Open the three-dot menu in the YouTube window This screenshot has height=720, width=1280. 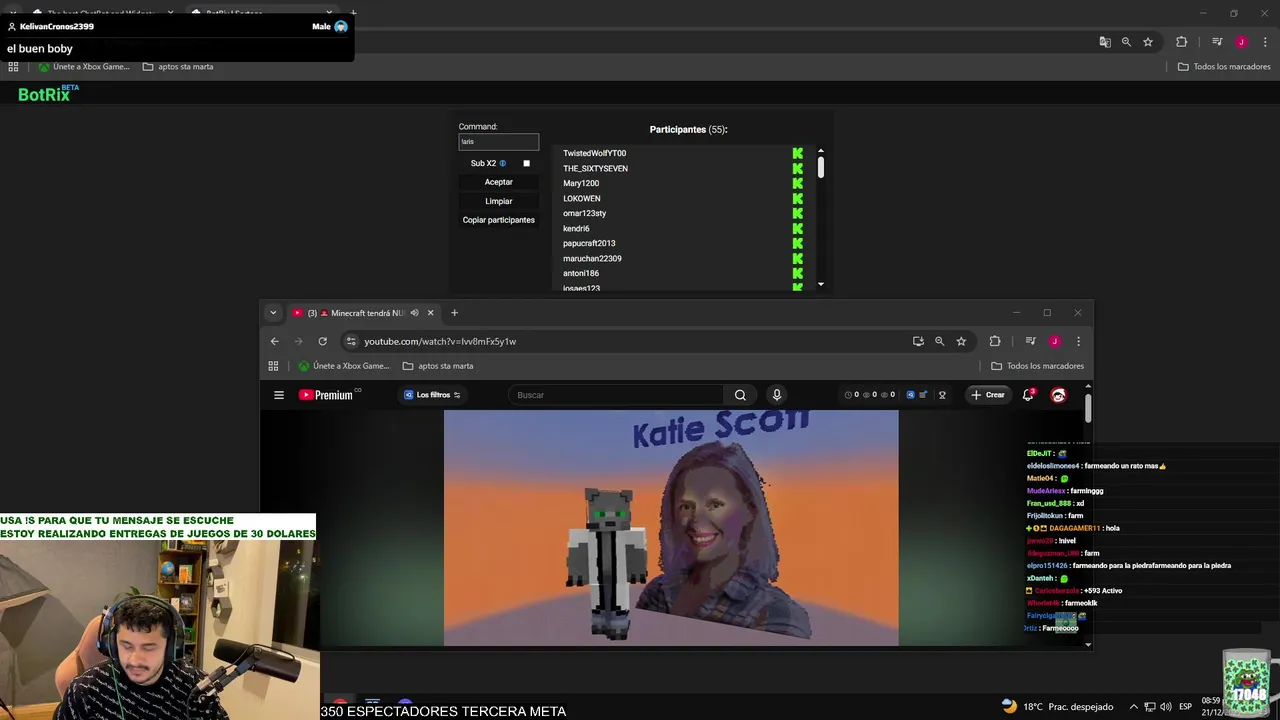[x=1078, y=341]
